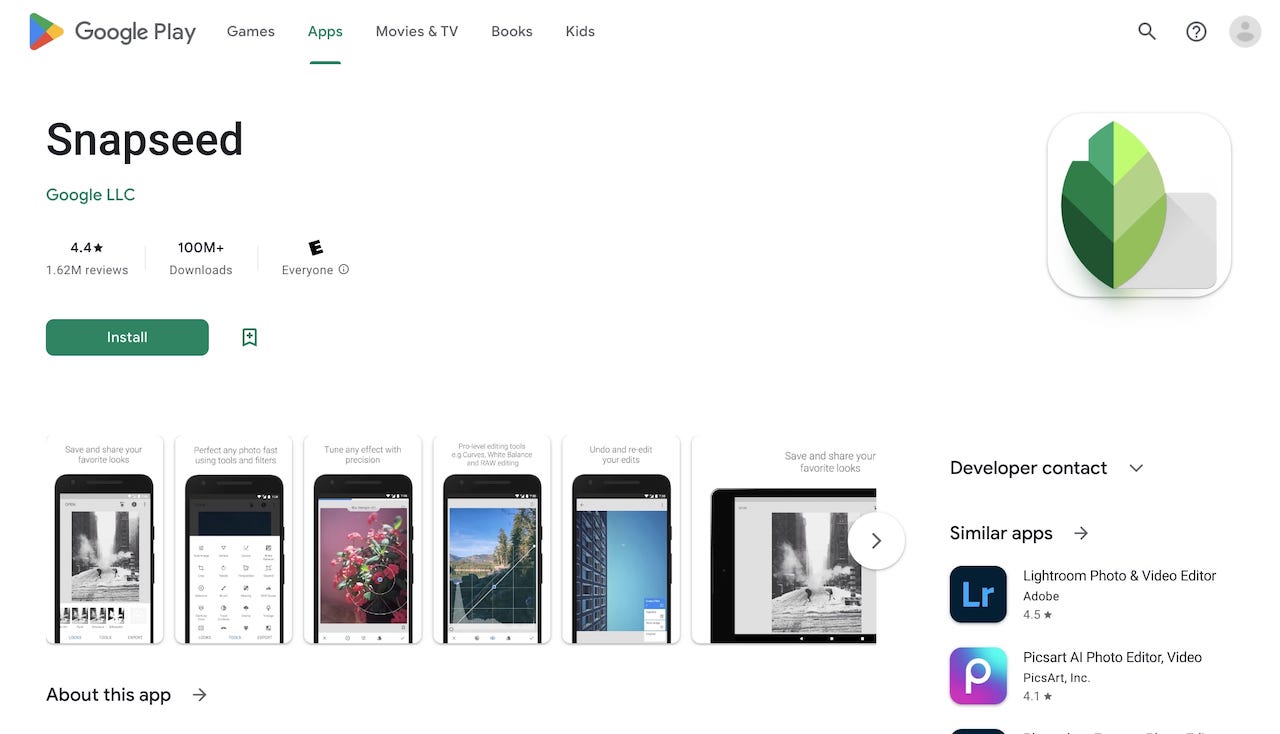This screenshot has height=734, width=1280.
Task: Open the Similar apps arrow
Action: [1081, 533]
